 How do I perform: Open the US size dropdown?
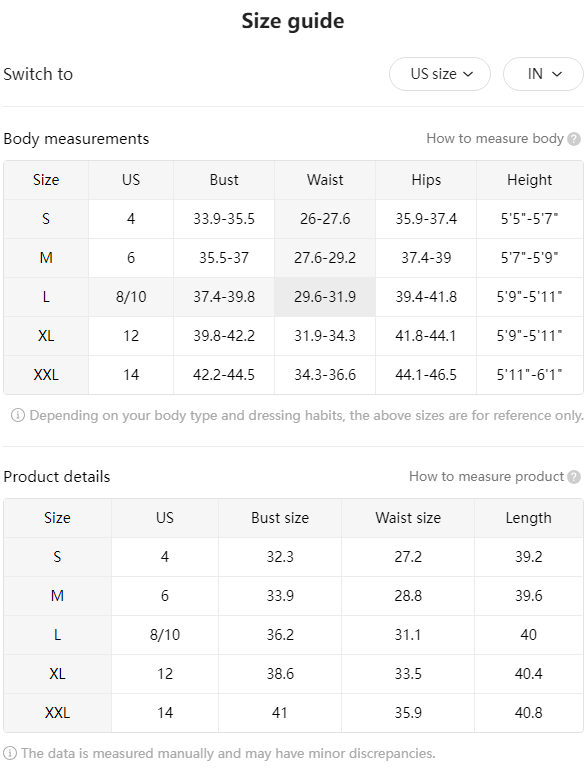(440, 74)
